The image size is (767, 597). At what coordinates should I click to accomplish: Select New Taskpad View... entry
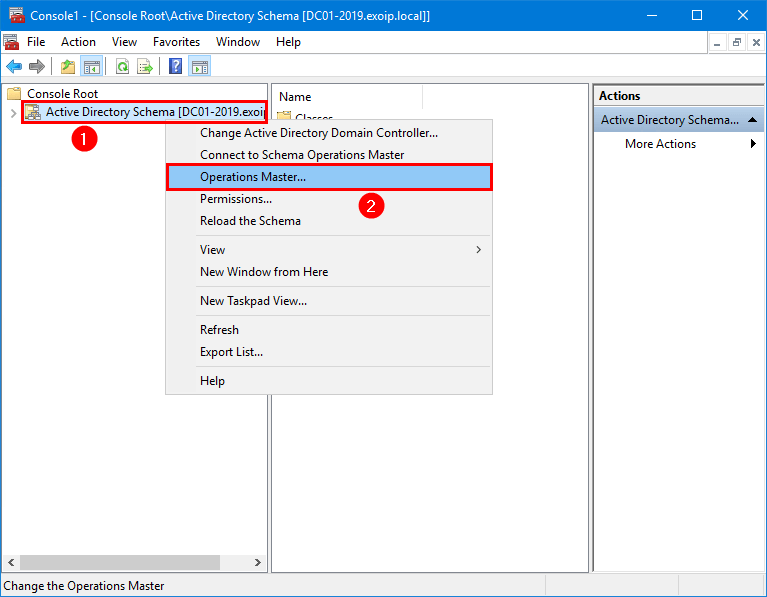(x=329, y=300)
